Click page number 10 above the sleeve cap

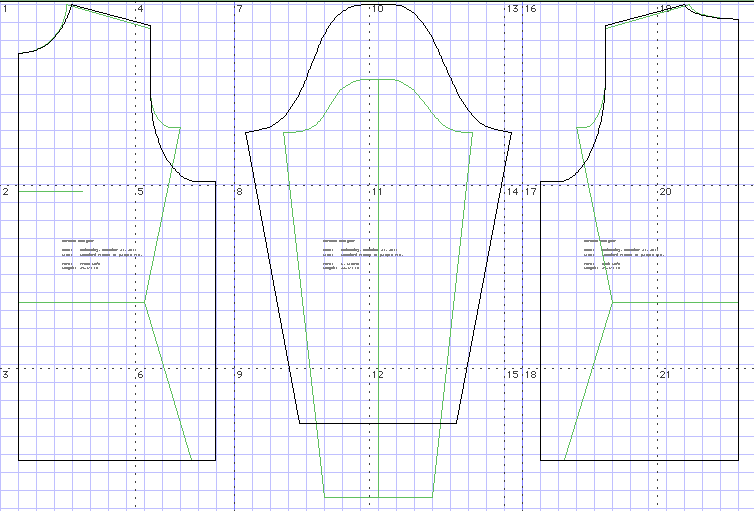377,9
